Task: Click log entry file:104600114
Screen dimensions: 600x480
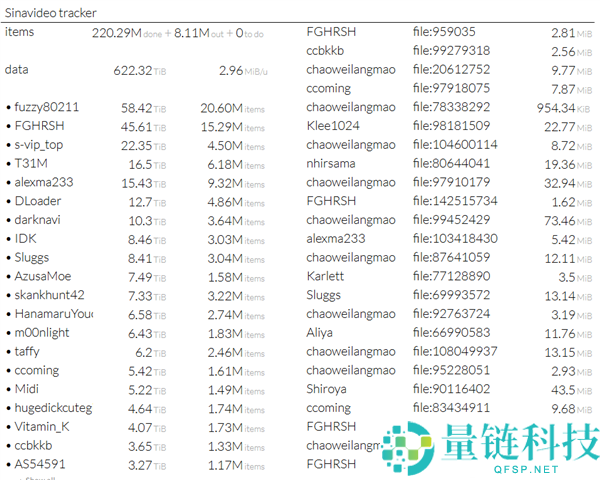Action: pyautogui.click(x=455, y=144)
